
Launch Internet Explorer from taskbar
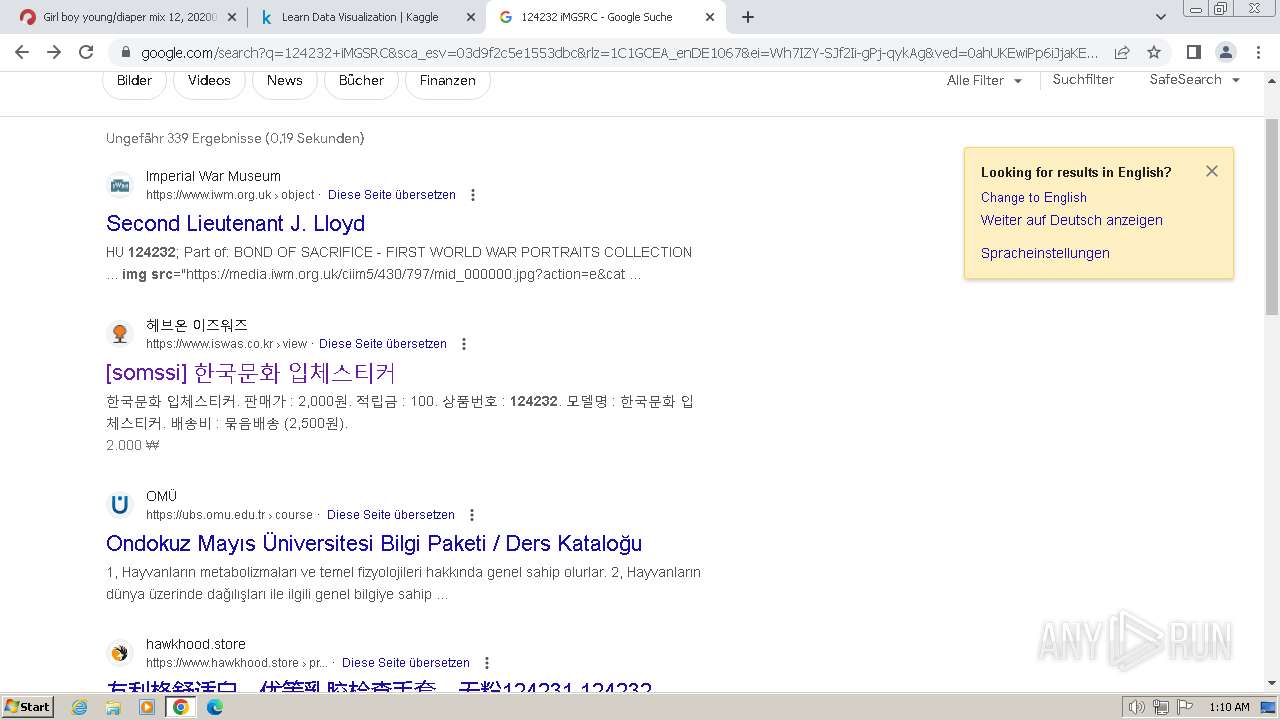[80, 707]
